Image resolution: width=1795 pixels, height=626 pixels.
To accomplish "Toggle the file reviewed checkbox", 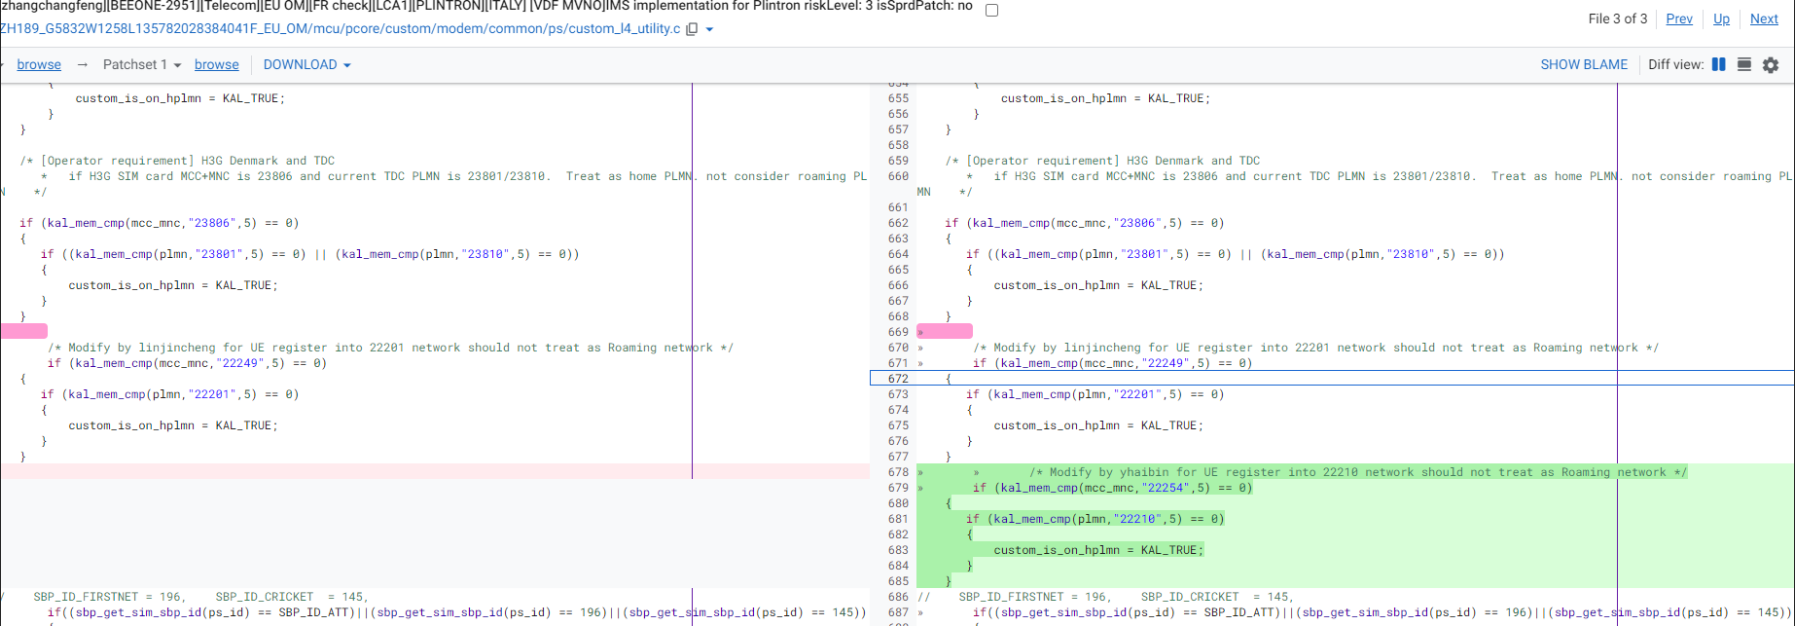I will pos(992,10).
